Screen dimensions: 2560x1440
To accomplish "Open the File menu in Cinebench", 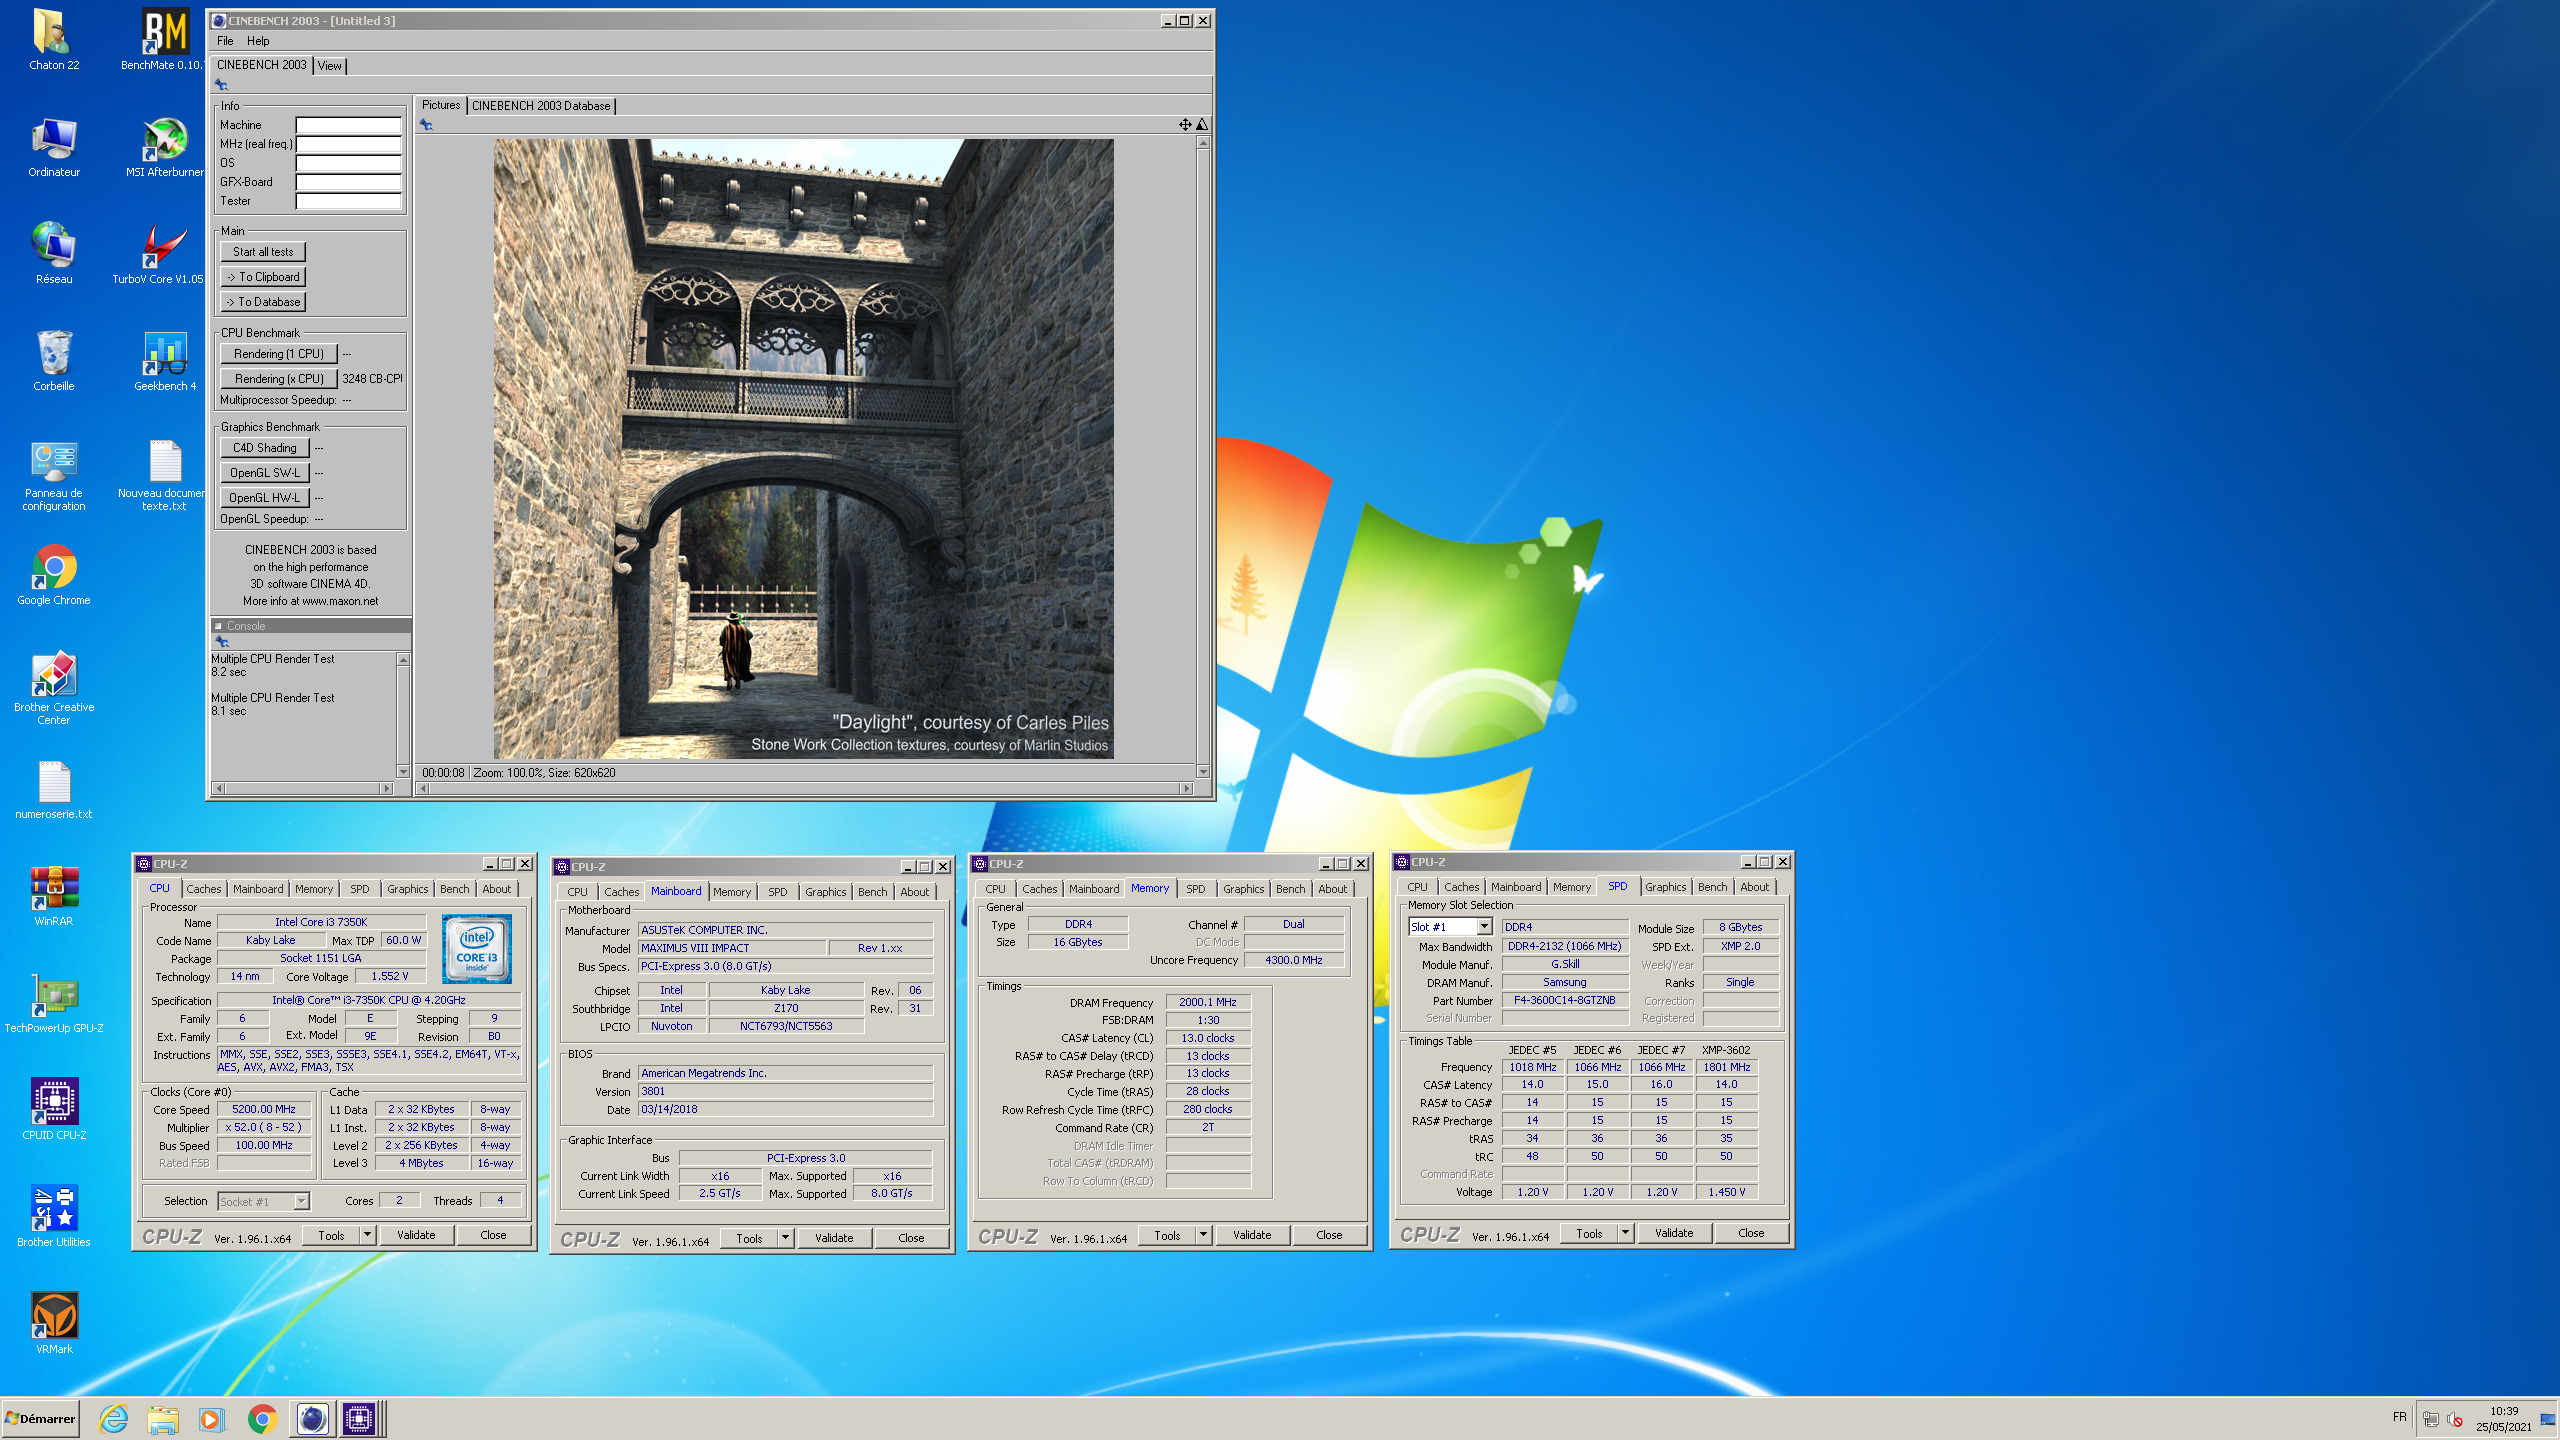I will click(225, 41).
